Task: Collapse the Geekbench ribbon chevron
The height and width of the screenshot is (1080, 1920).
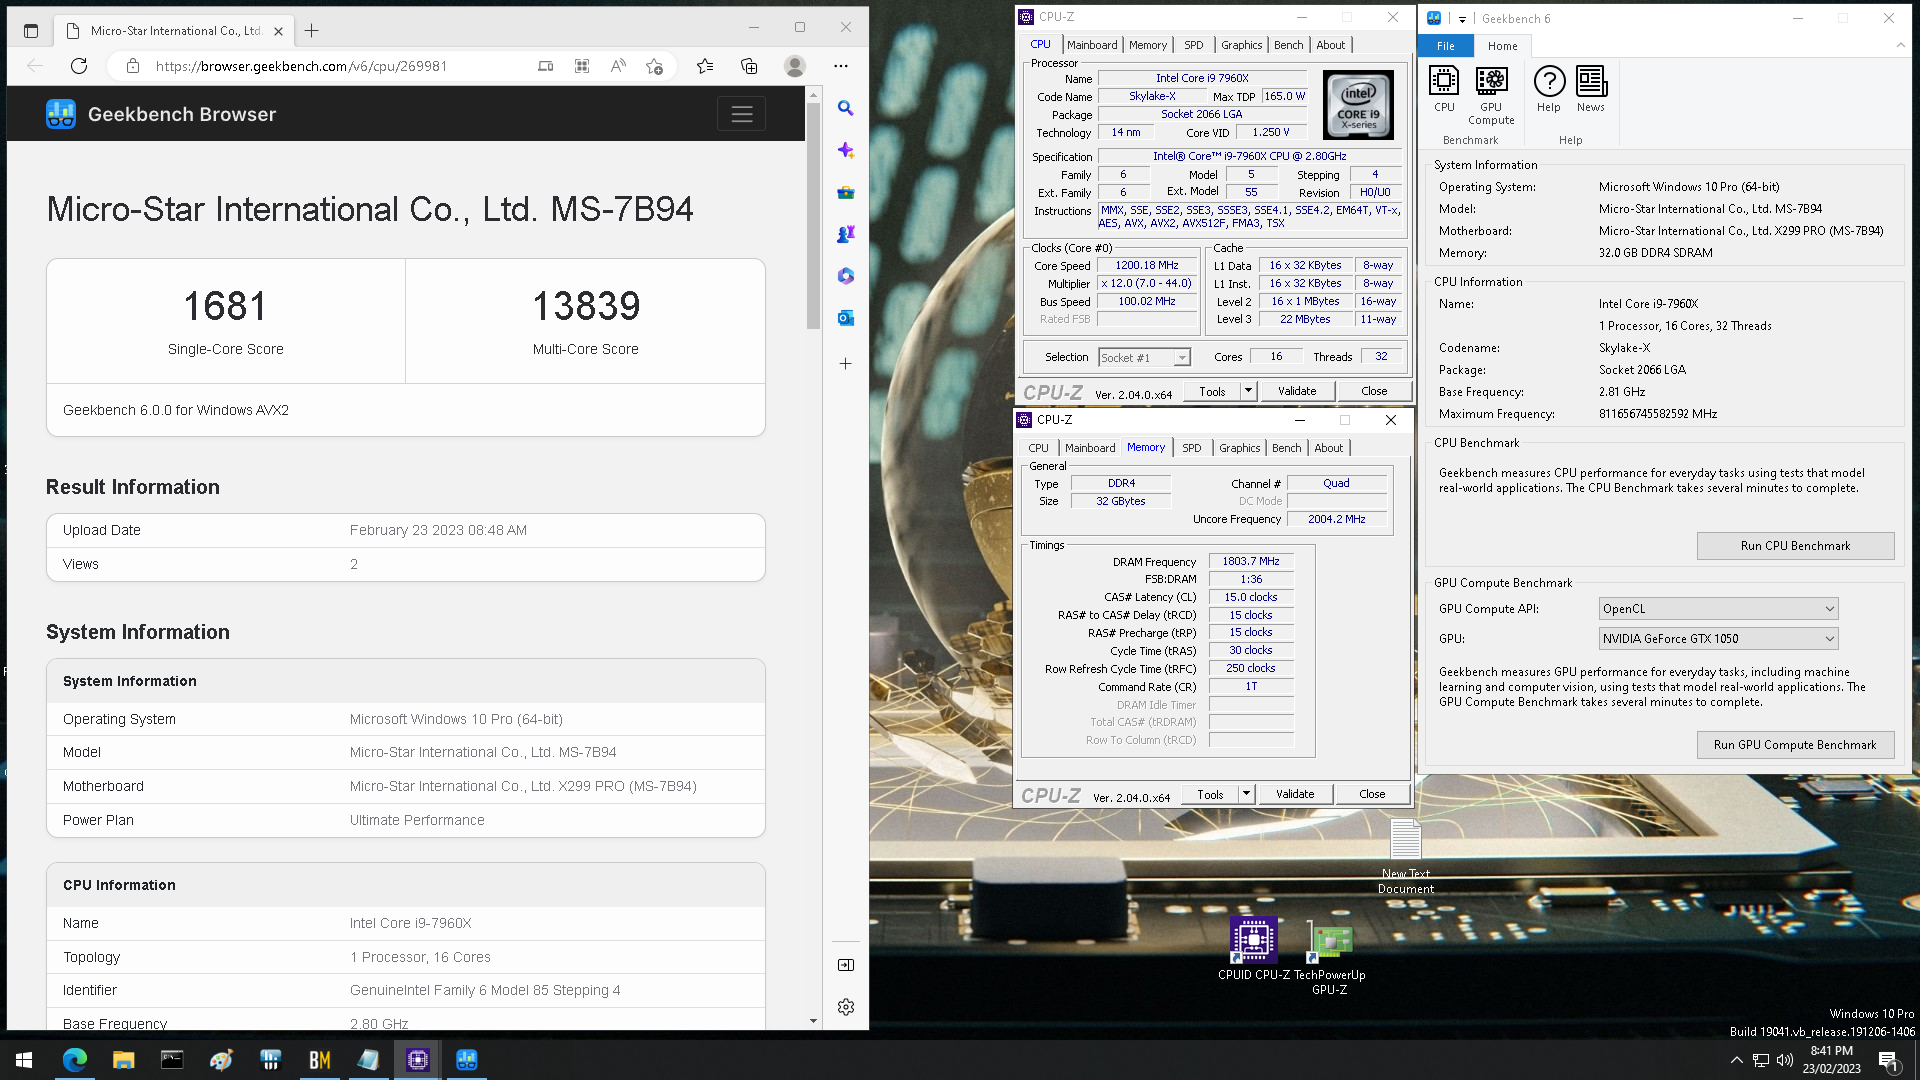Action: [1901, 45]
